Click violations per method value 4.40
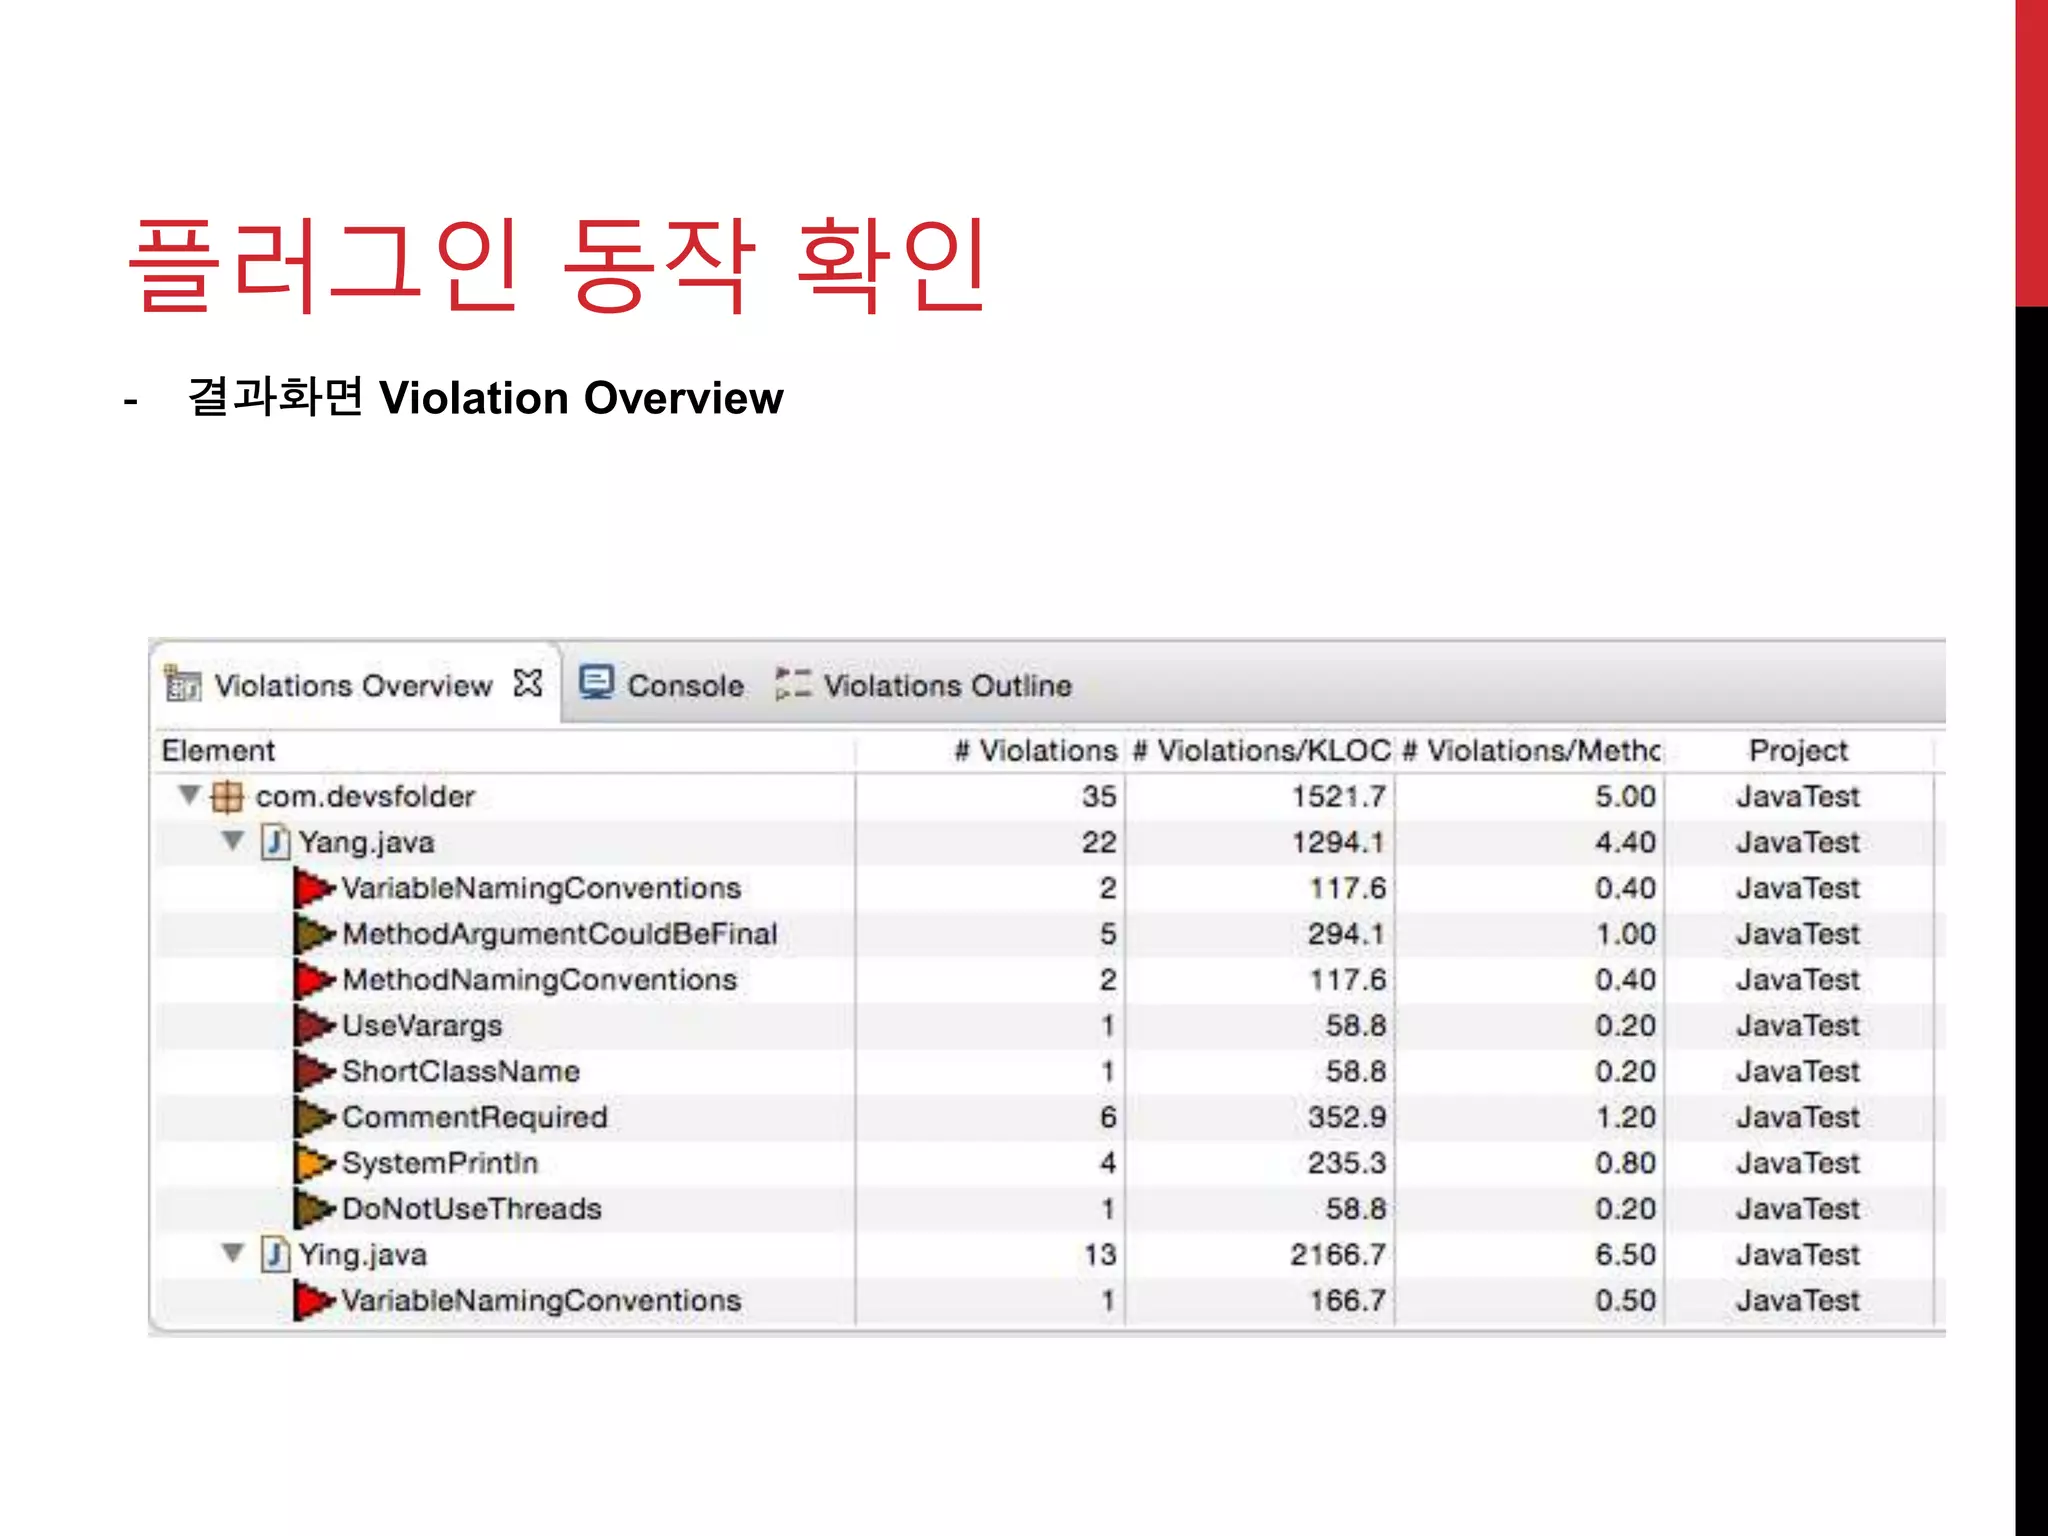Viewport: 2048px width, 1536px height. 1626,842
